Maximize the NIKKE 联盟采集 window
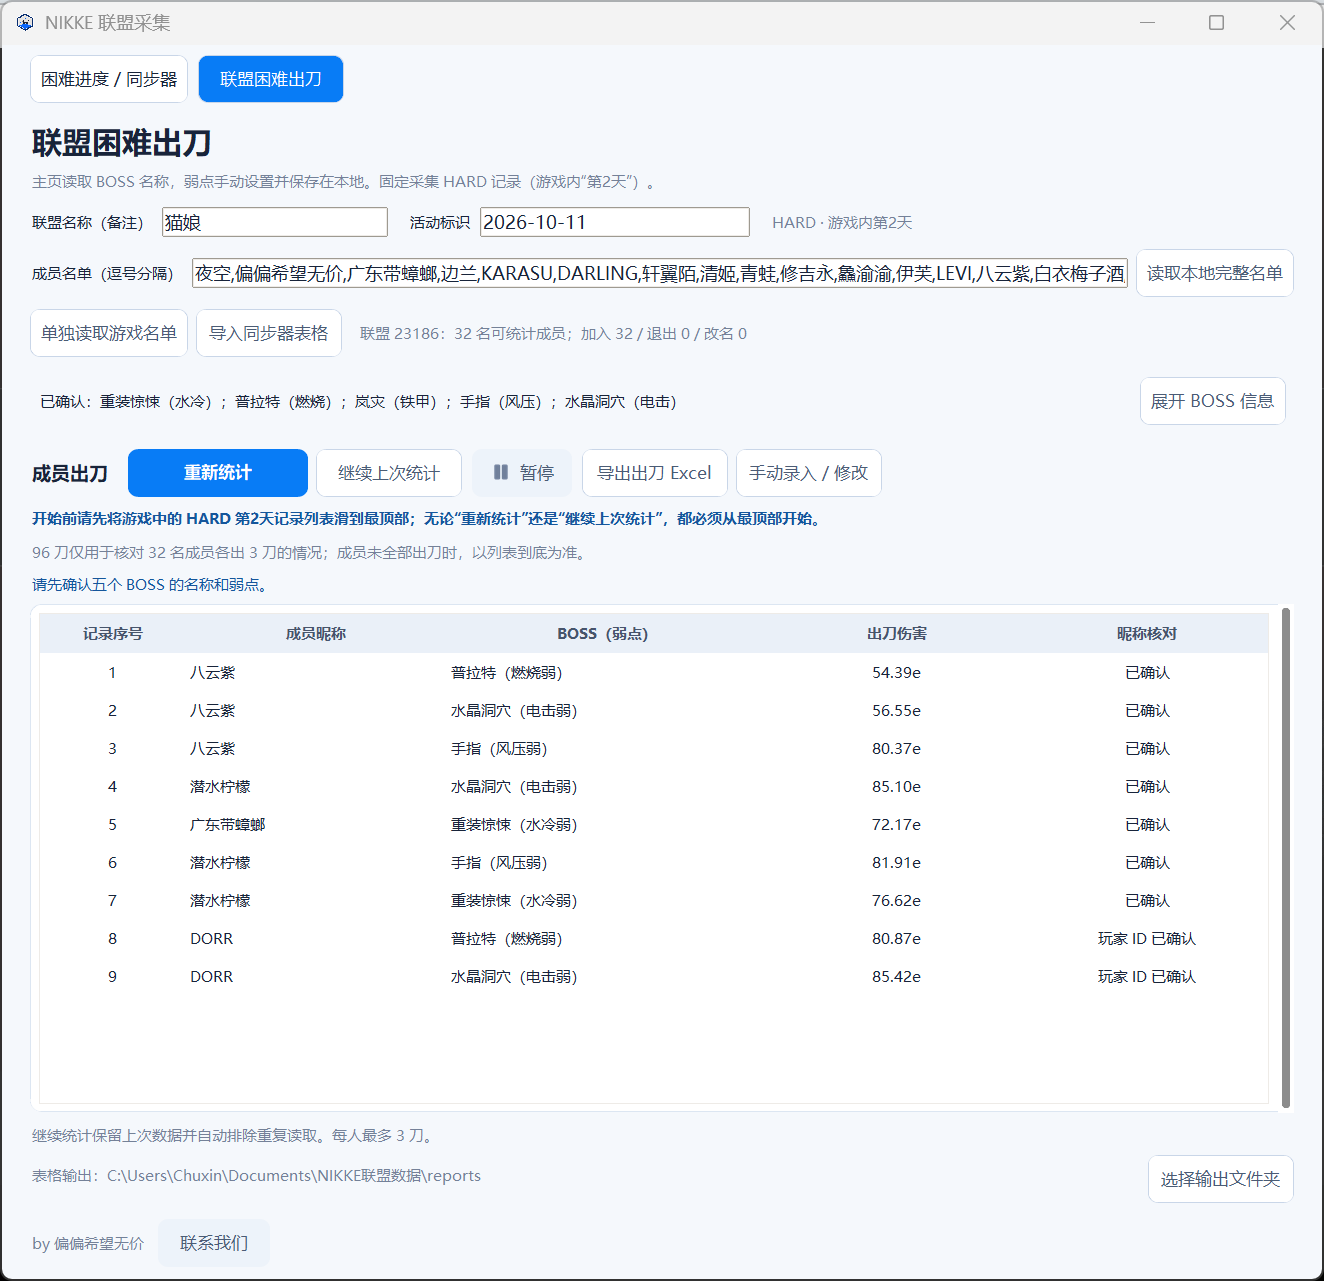The height and width of the screenshot is (1281, 1324). (x=1217, y=22)
